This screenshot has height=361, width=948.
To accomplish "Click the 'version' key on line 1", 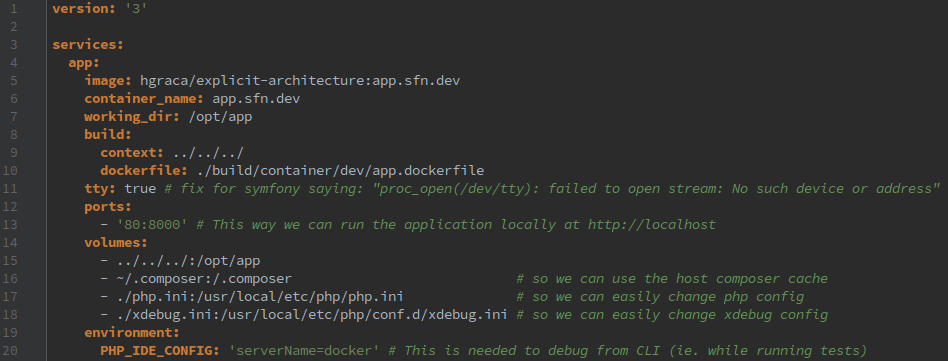I will pos(84,9).
